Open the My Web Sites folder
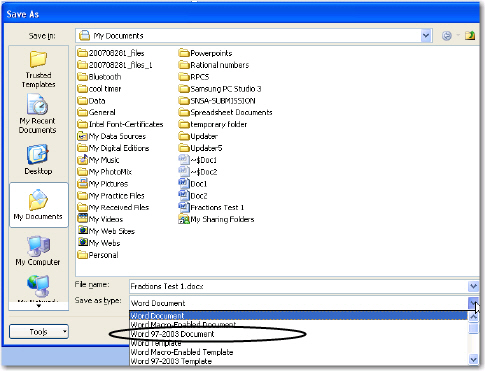 pos(106,231)
